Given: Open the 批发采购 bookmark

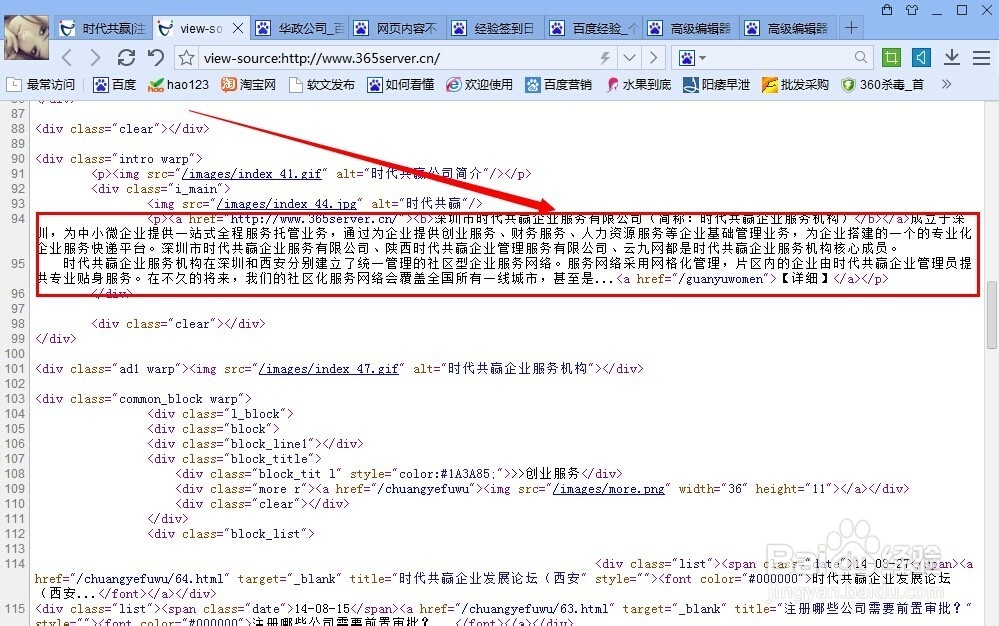Looking at the screenshot, I should click(x=795, y=84).
